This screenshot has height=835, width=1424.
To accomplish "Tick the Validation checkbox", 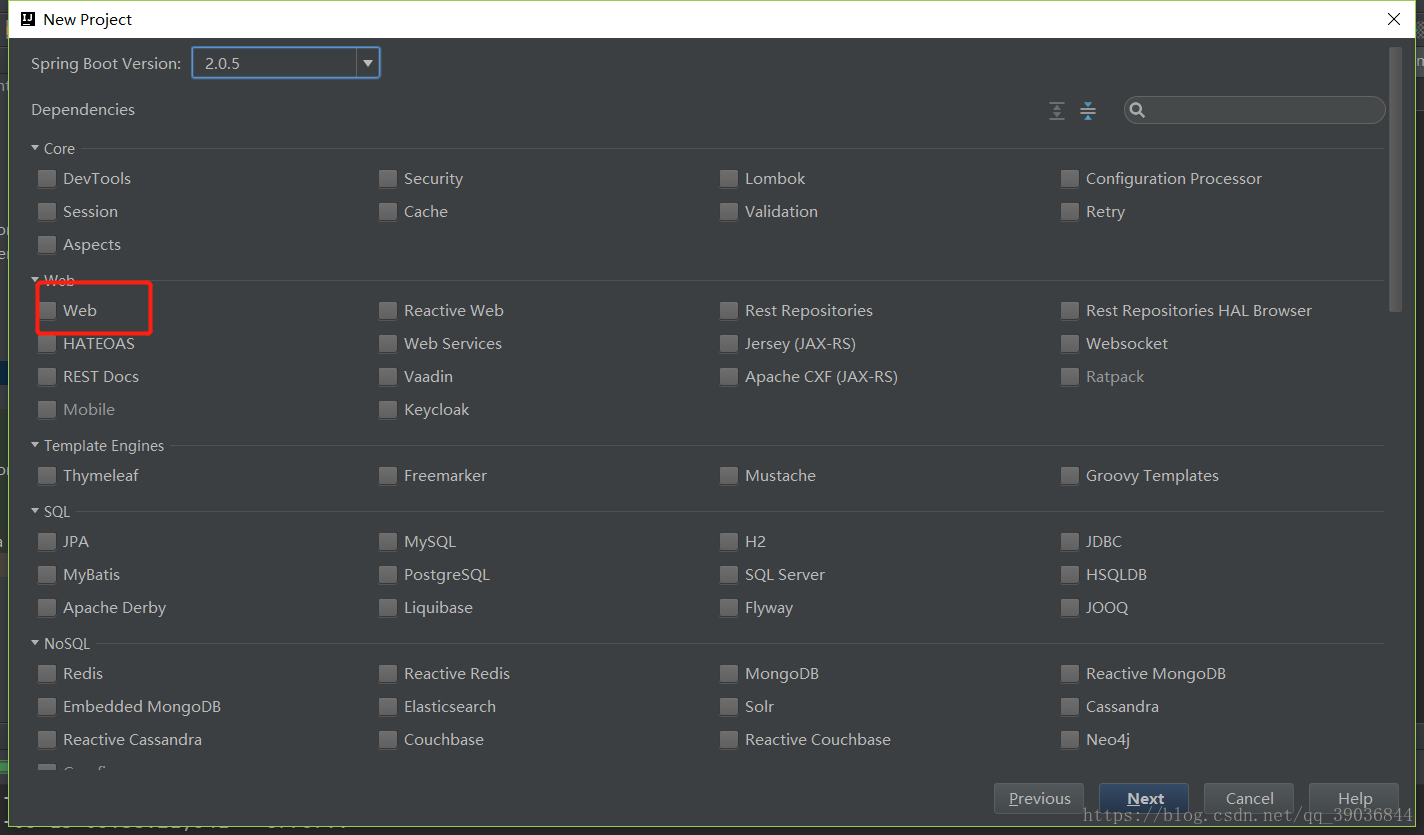I will point(729,212).
